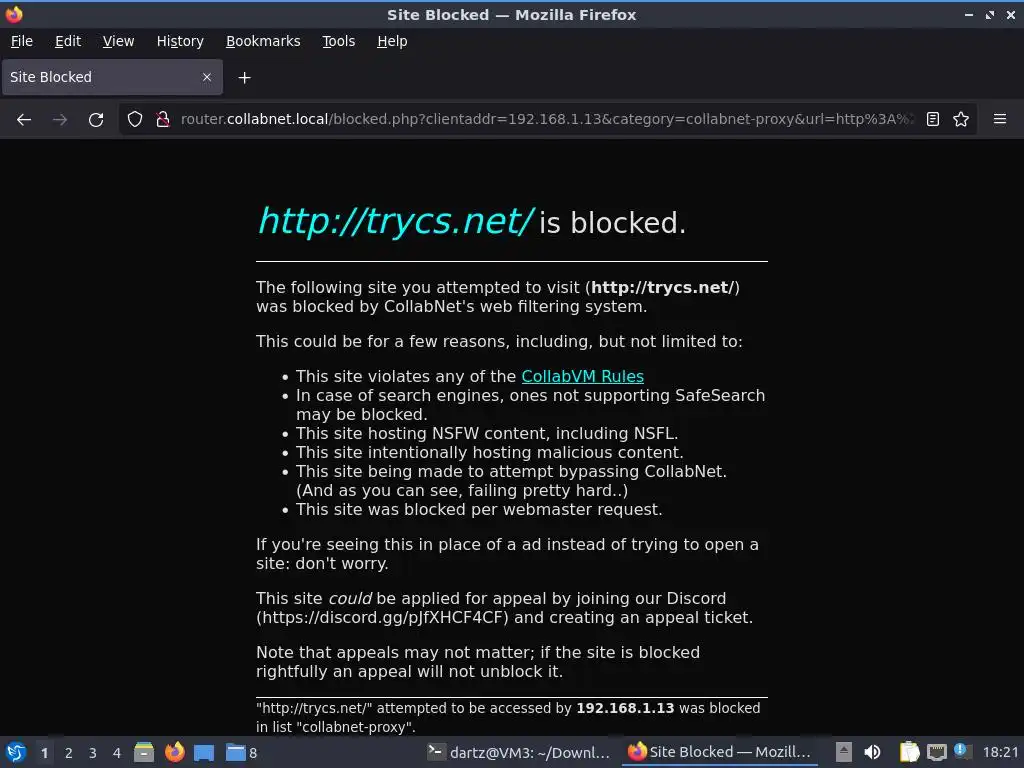The image size is (1024, 768).
Task: Switch to workspace 3
Action: point(93,753)
